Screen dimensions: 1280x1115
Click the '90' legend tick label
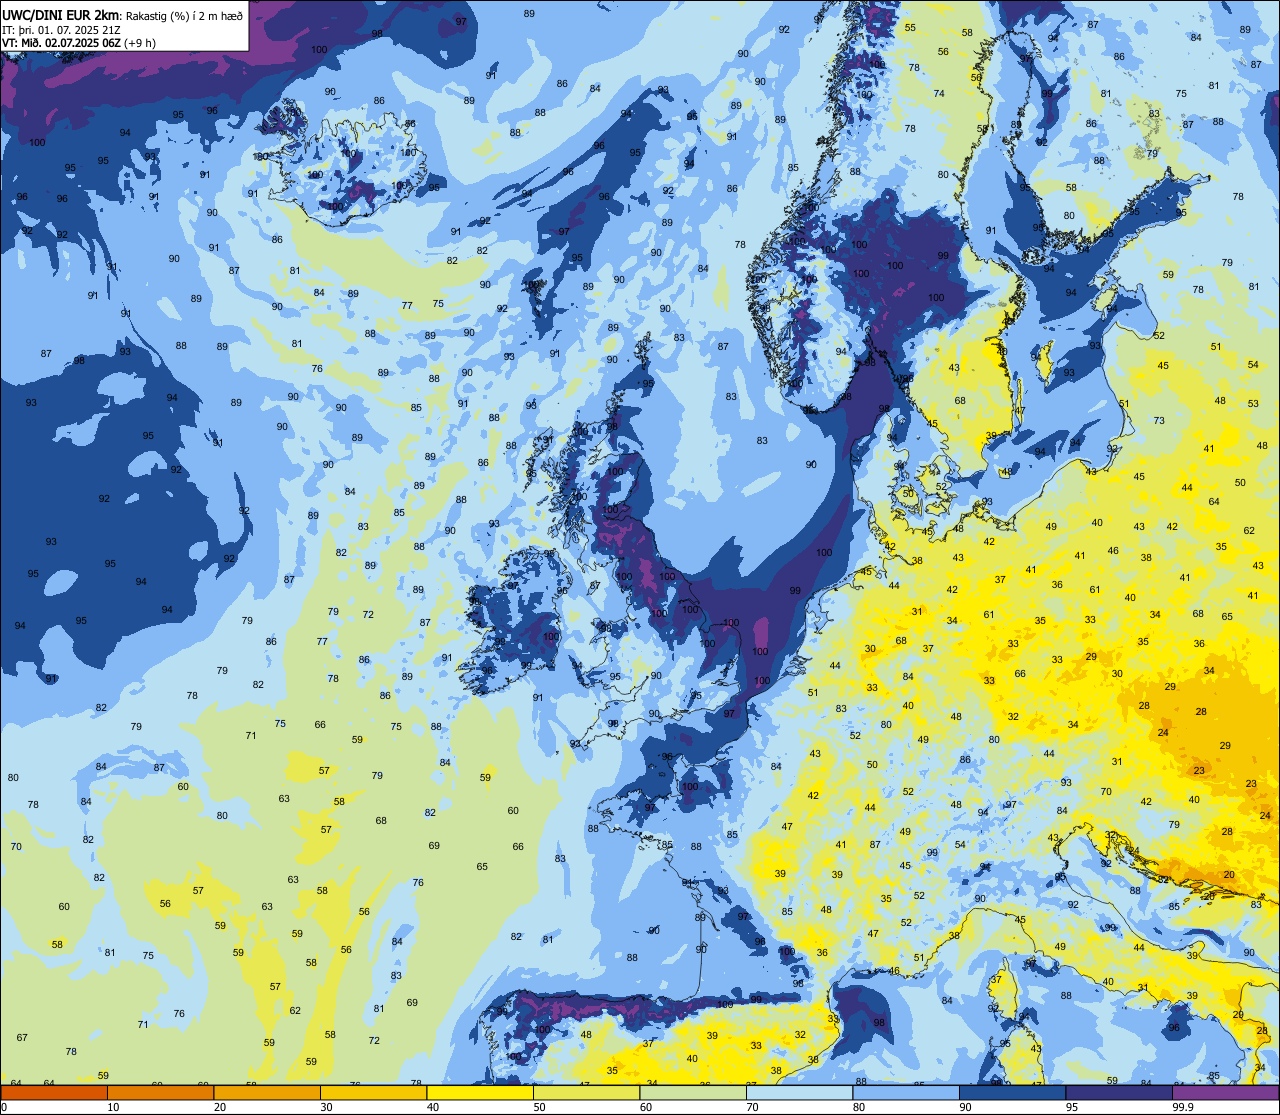click(x=965, y=1107)
